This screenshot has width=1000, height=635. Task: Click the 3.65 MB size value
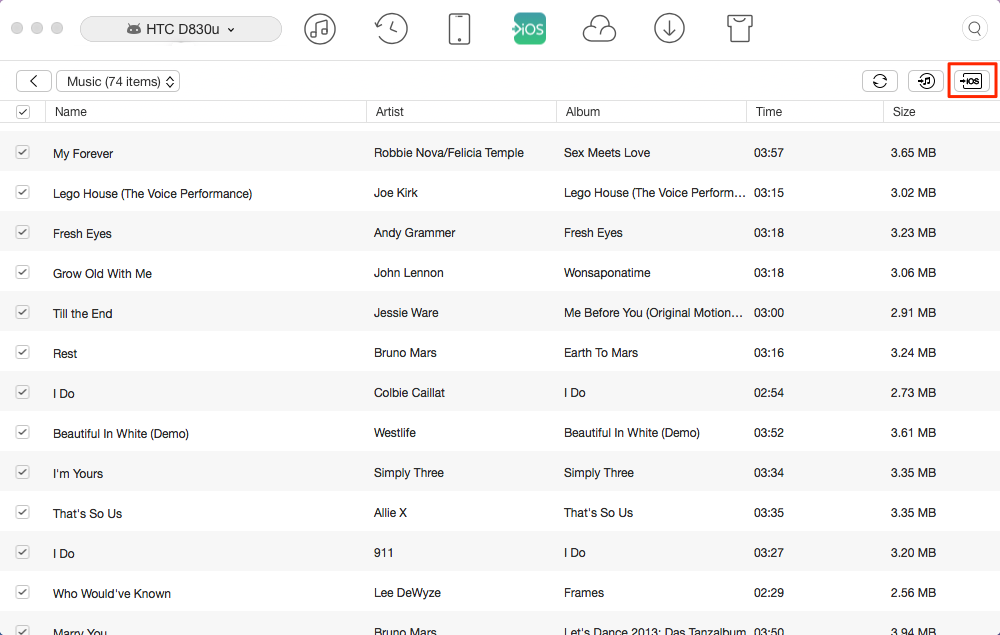(x=913, y=153)
